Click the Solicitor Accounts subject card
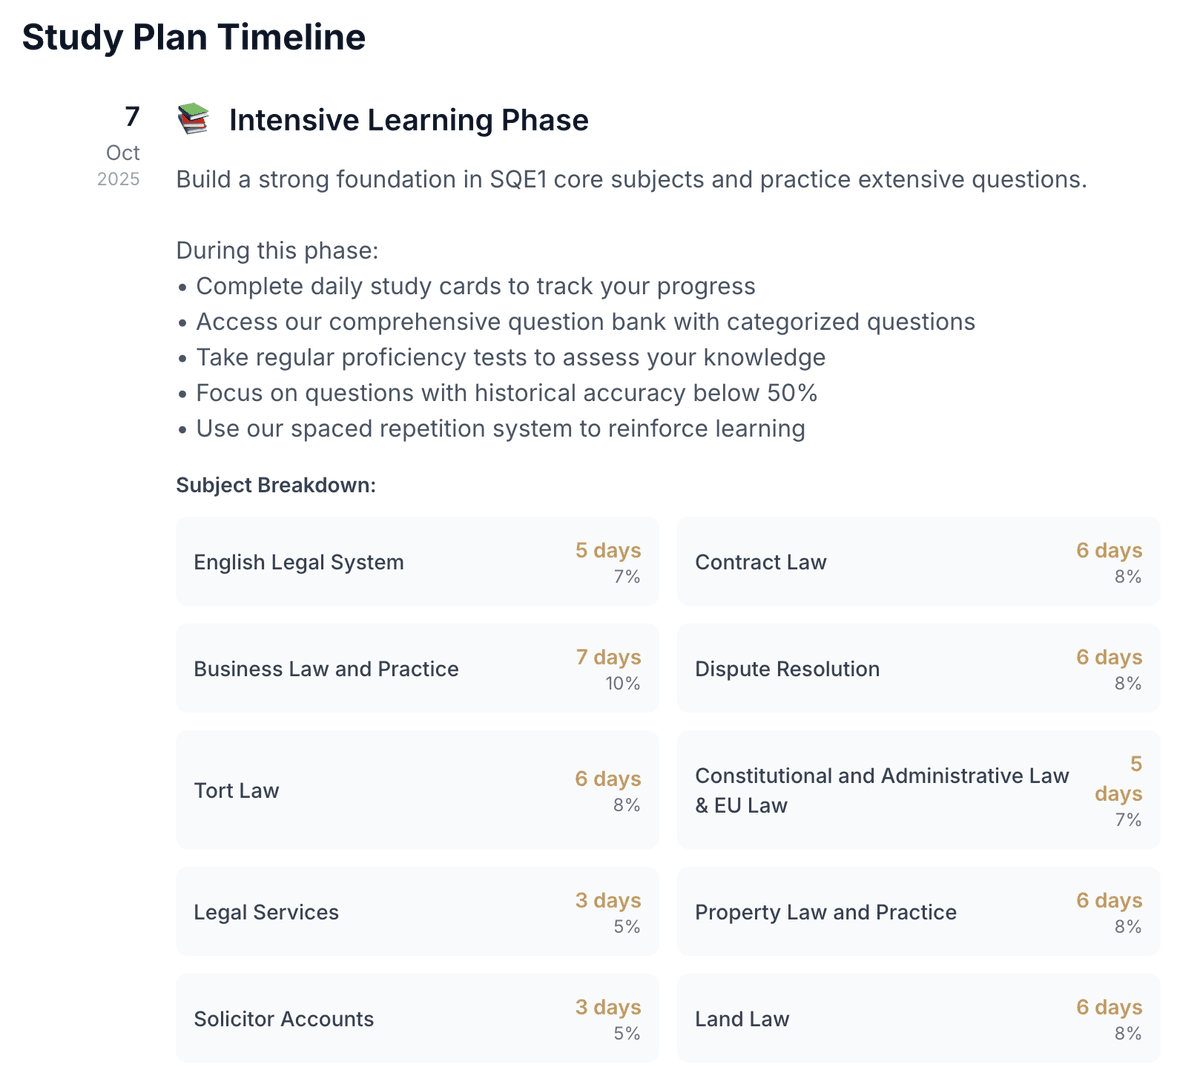 [x=417, y=1019]
